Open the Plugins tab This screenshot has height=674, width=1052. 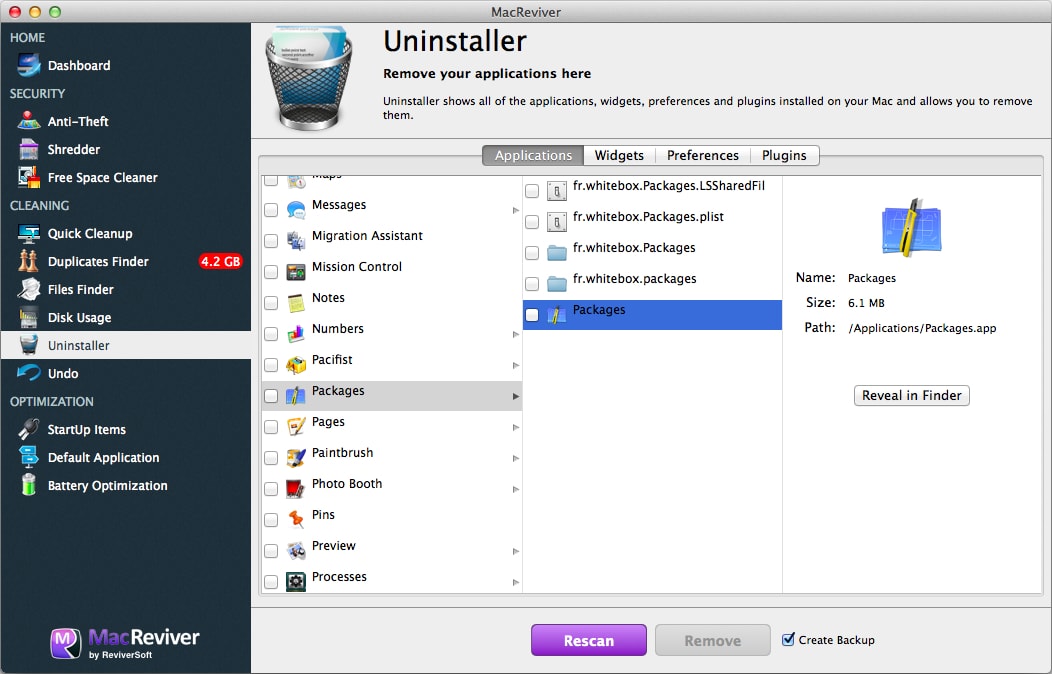point(784,155)
